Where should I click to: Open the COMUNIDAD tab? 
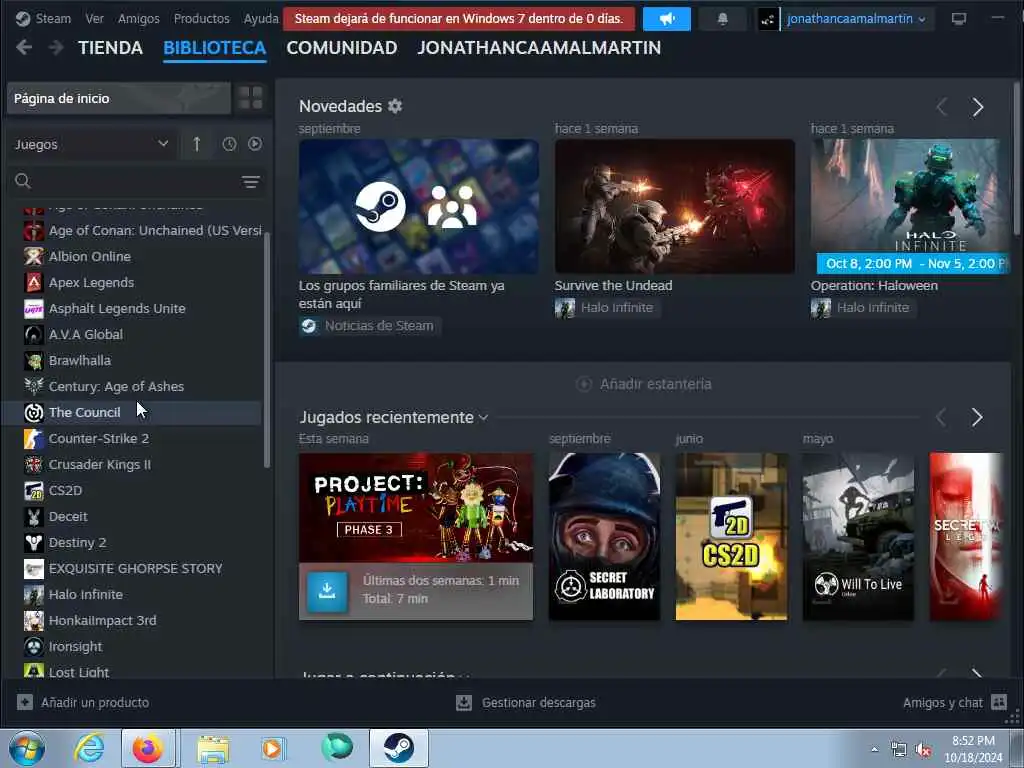[x=342, y=48]
